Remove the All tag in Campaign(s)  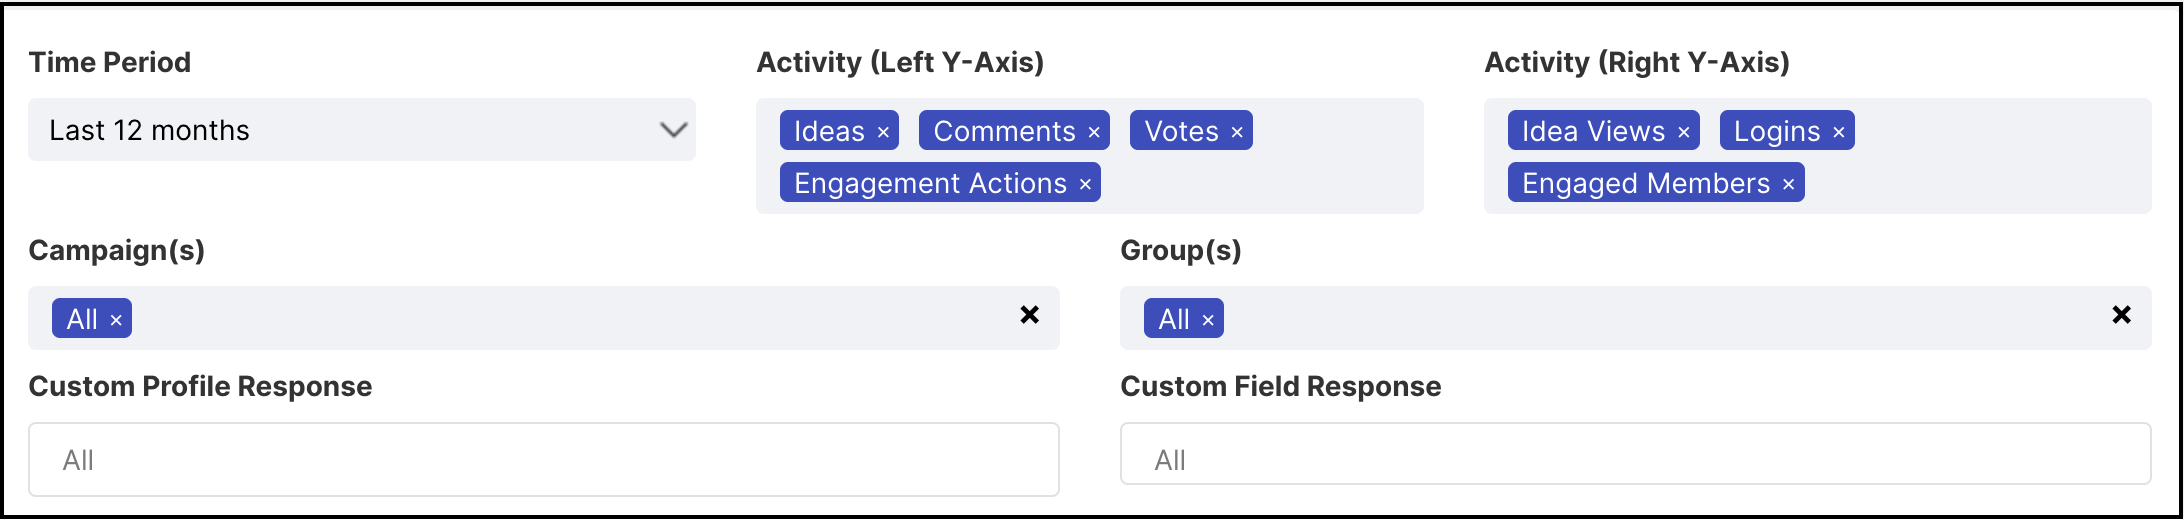[x=116, y=320]
